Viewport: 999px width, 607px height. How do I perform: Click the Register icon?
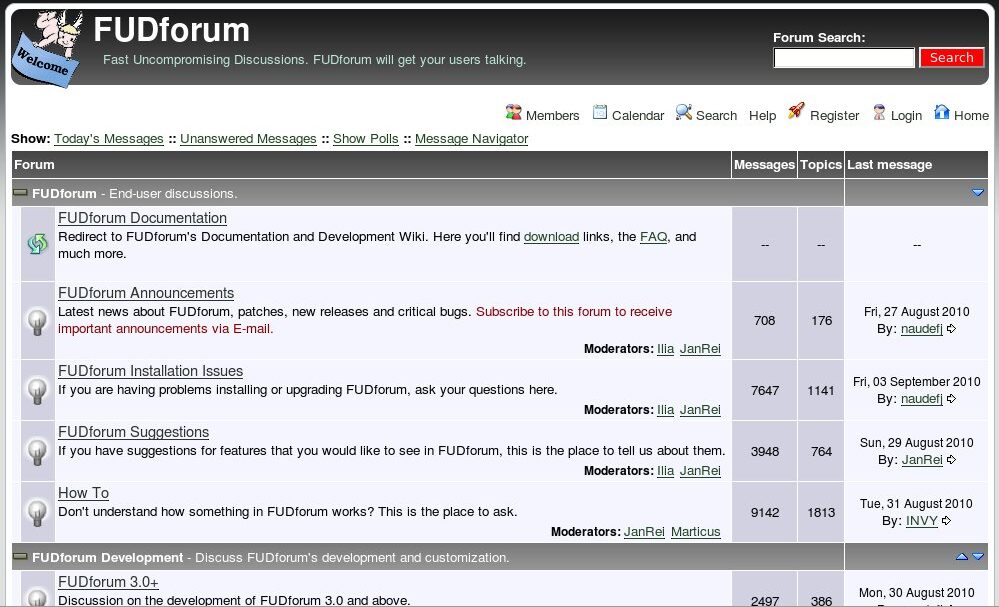tap(796, 112)
